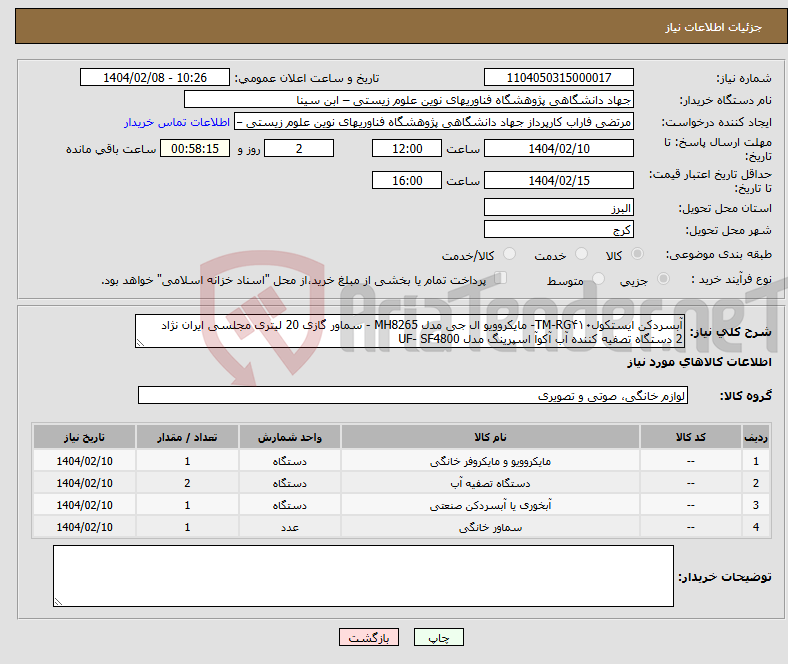The image size is (788, 664).
Task: Select the متوسط purchase type radio
Action: [x=597, y=280]
